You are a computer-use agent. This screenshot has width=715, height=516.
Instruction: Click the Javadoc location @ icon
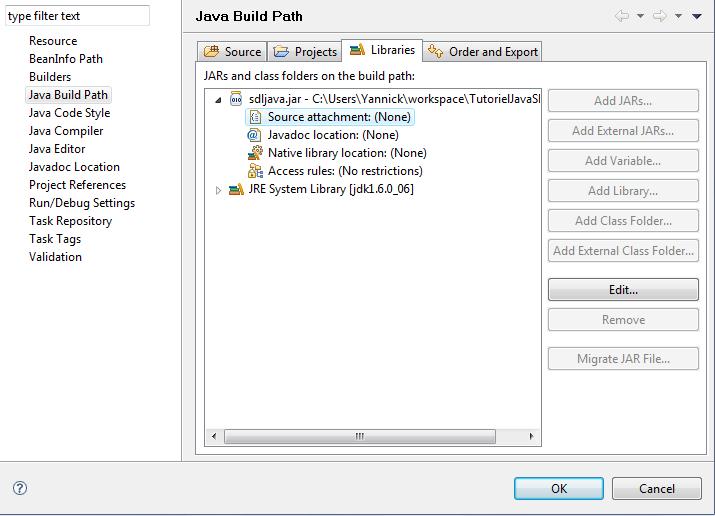coord(255,135)
